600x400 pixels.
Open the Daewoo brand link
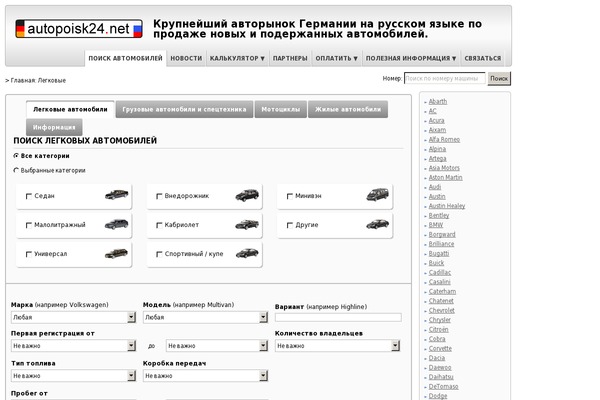tap(440, 367)
